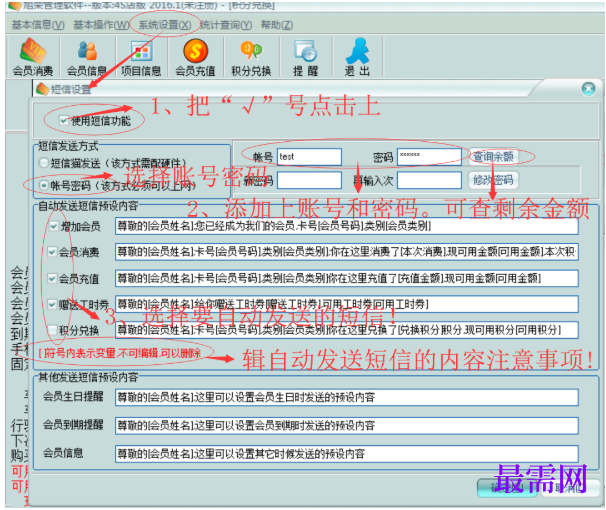This screenshot has width=606, height=510.
Task: Edit the 会员充值 message template field
Action: pyautogui.click(x=347, y=279)
